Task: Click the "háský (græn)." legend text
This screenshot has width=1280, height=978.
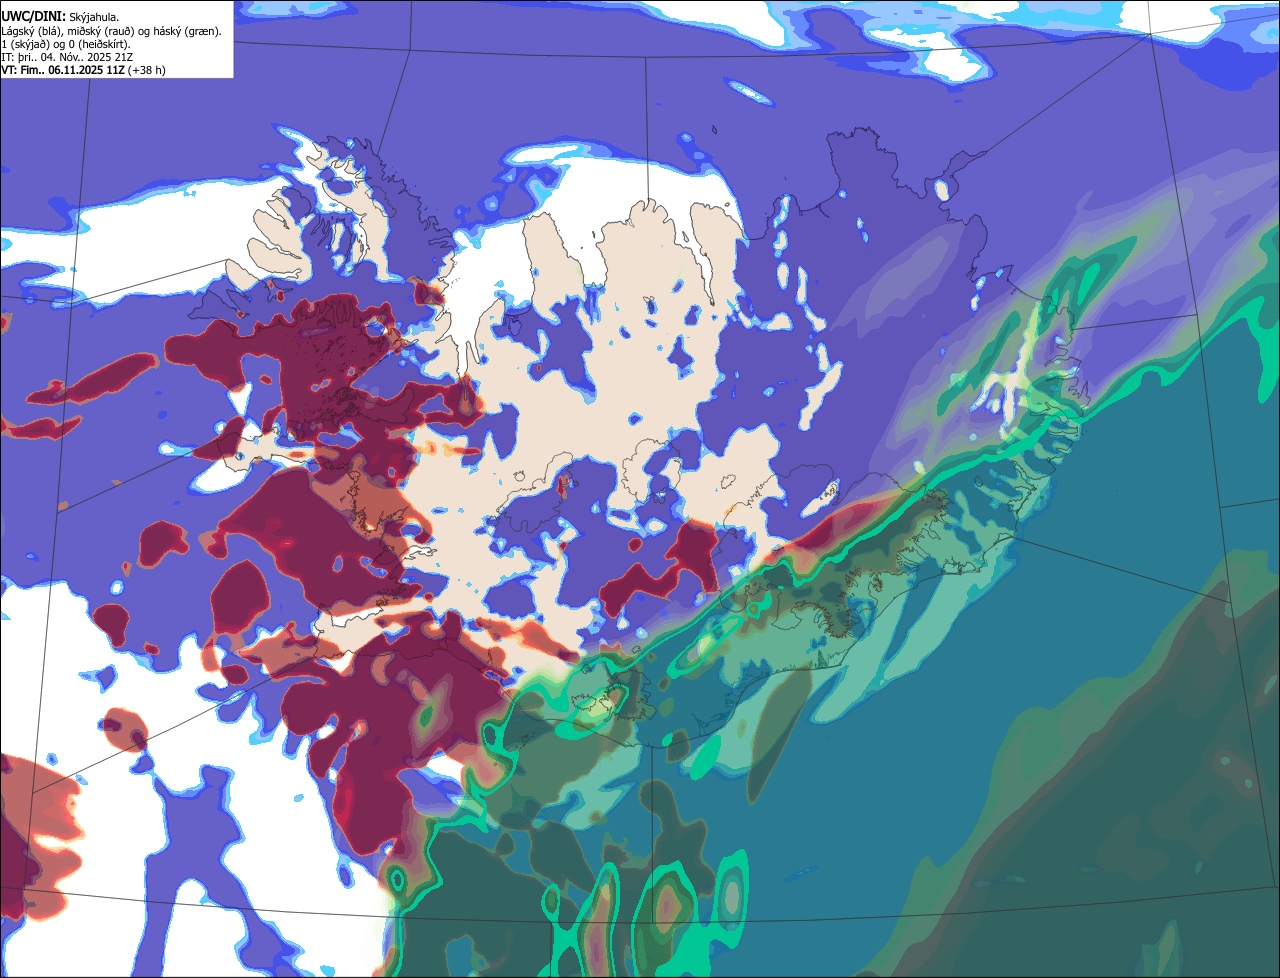Action: click(x=187, y=32)
